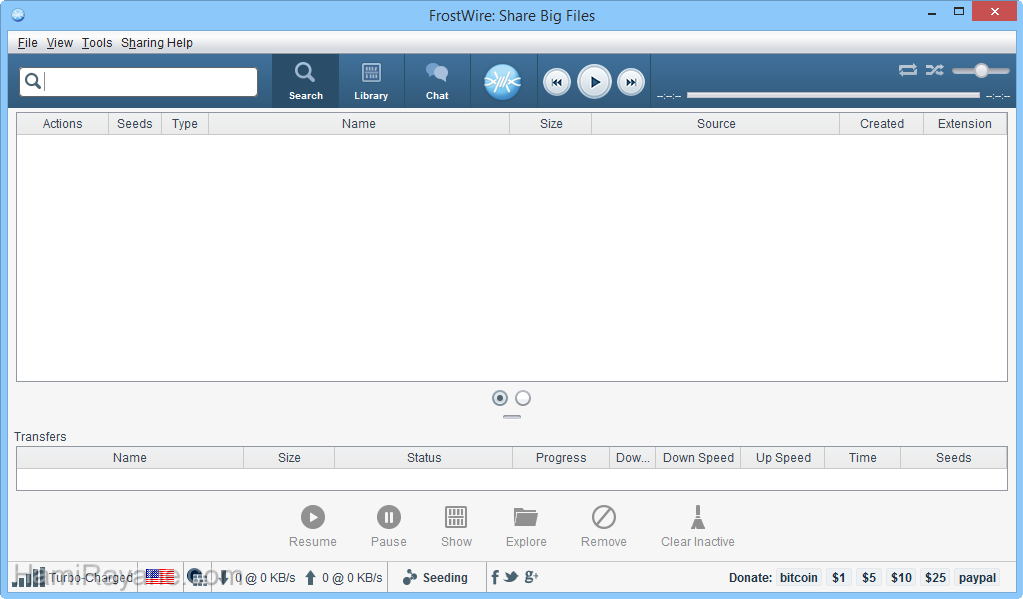Click the $10 donate button
The width and height of the screenshot is (1023, 599).
point(901,577)
